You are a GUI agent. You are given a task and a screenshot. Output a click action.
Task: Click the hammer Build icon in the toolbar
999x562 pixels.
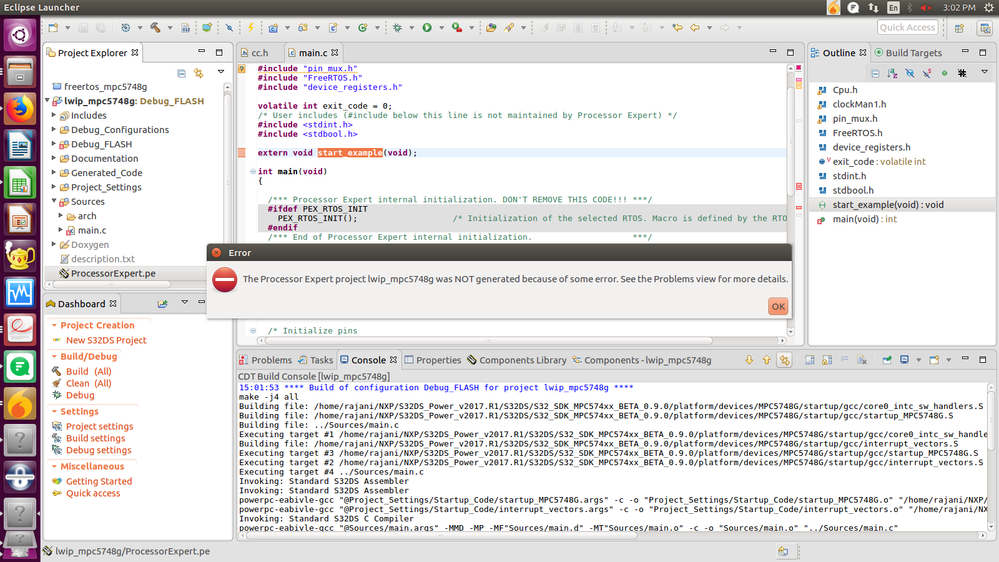click(155, 27)
